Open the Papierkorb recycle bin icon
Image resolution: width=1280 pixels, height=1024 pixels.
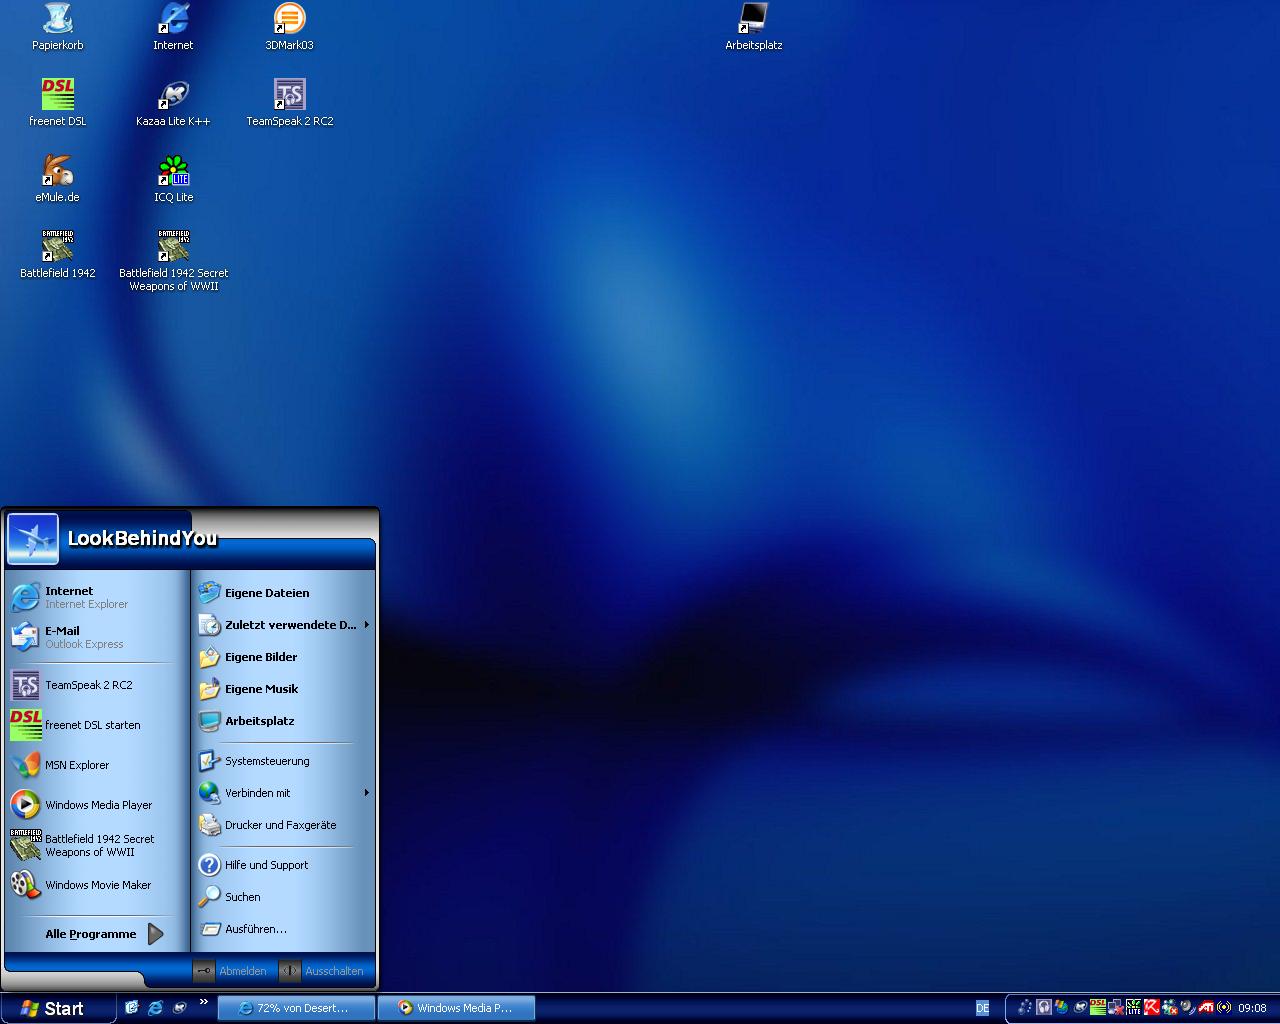(x=57, y=27)
